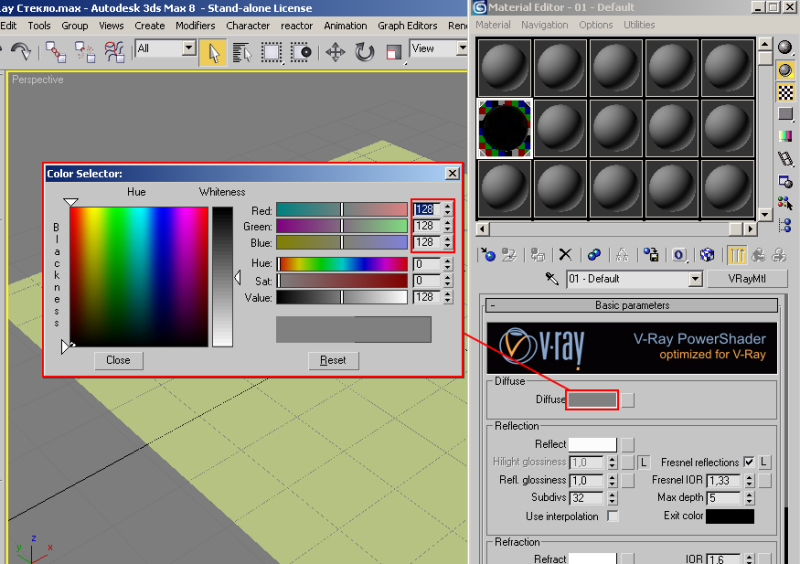Viewport: 800px width, 564px height.
Task: Click the Reset Map/Mtl X icon
Action: pos(565,254)
